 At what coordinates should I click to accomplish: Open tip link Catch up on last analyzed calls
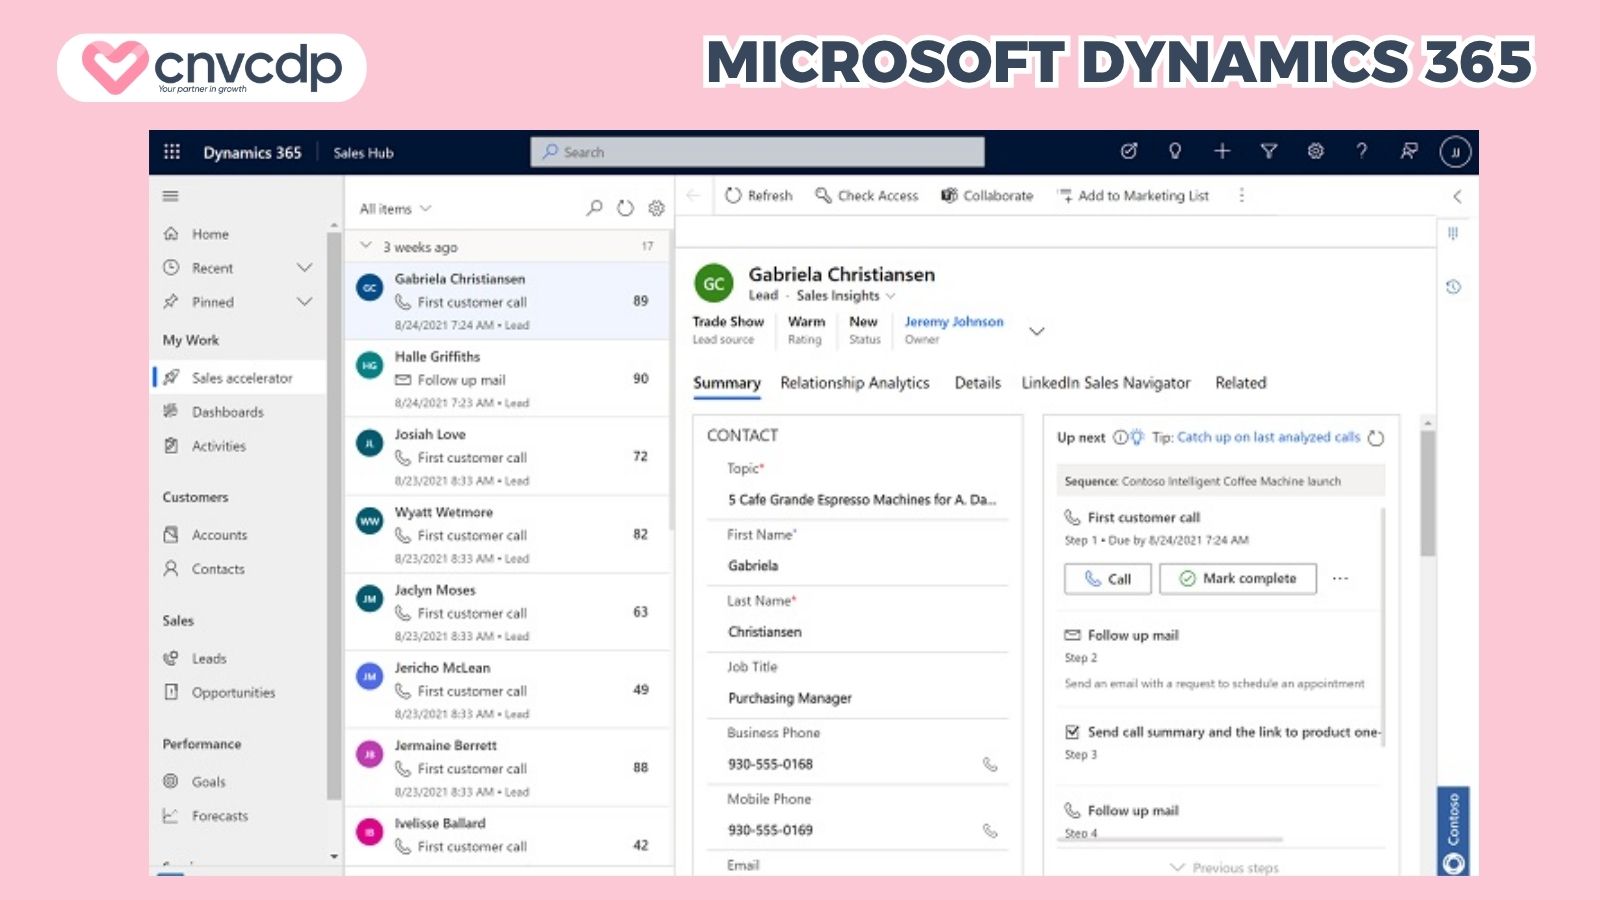pos(1268,437)
